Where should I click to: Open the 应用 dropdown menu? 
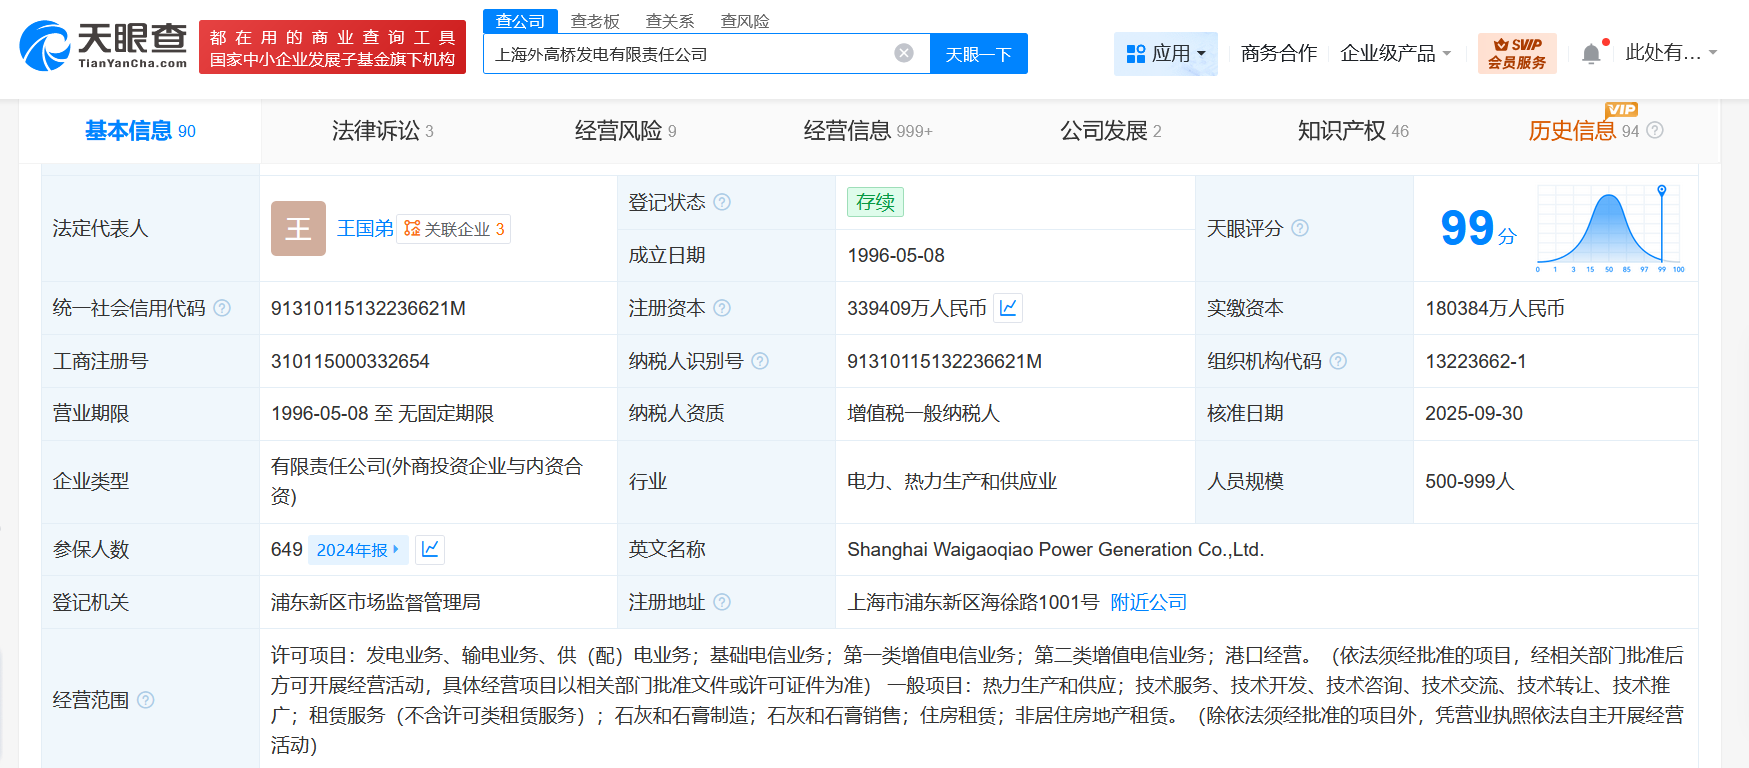coord(1166,54)
